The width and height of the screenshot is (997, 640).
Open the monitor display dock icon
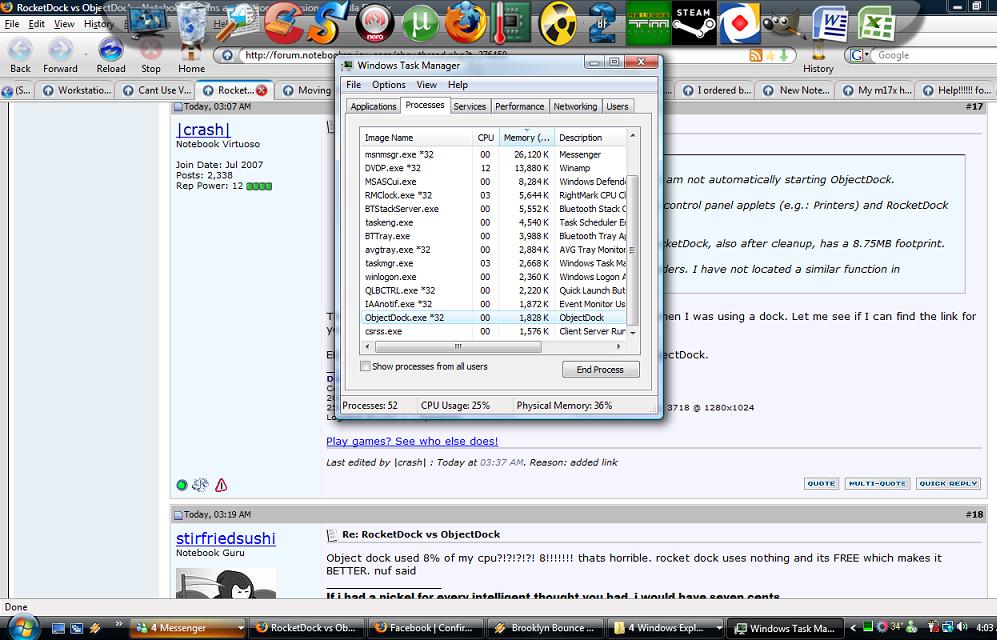tap(148, 22)
